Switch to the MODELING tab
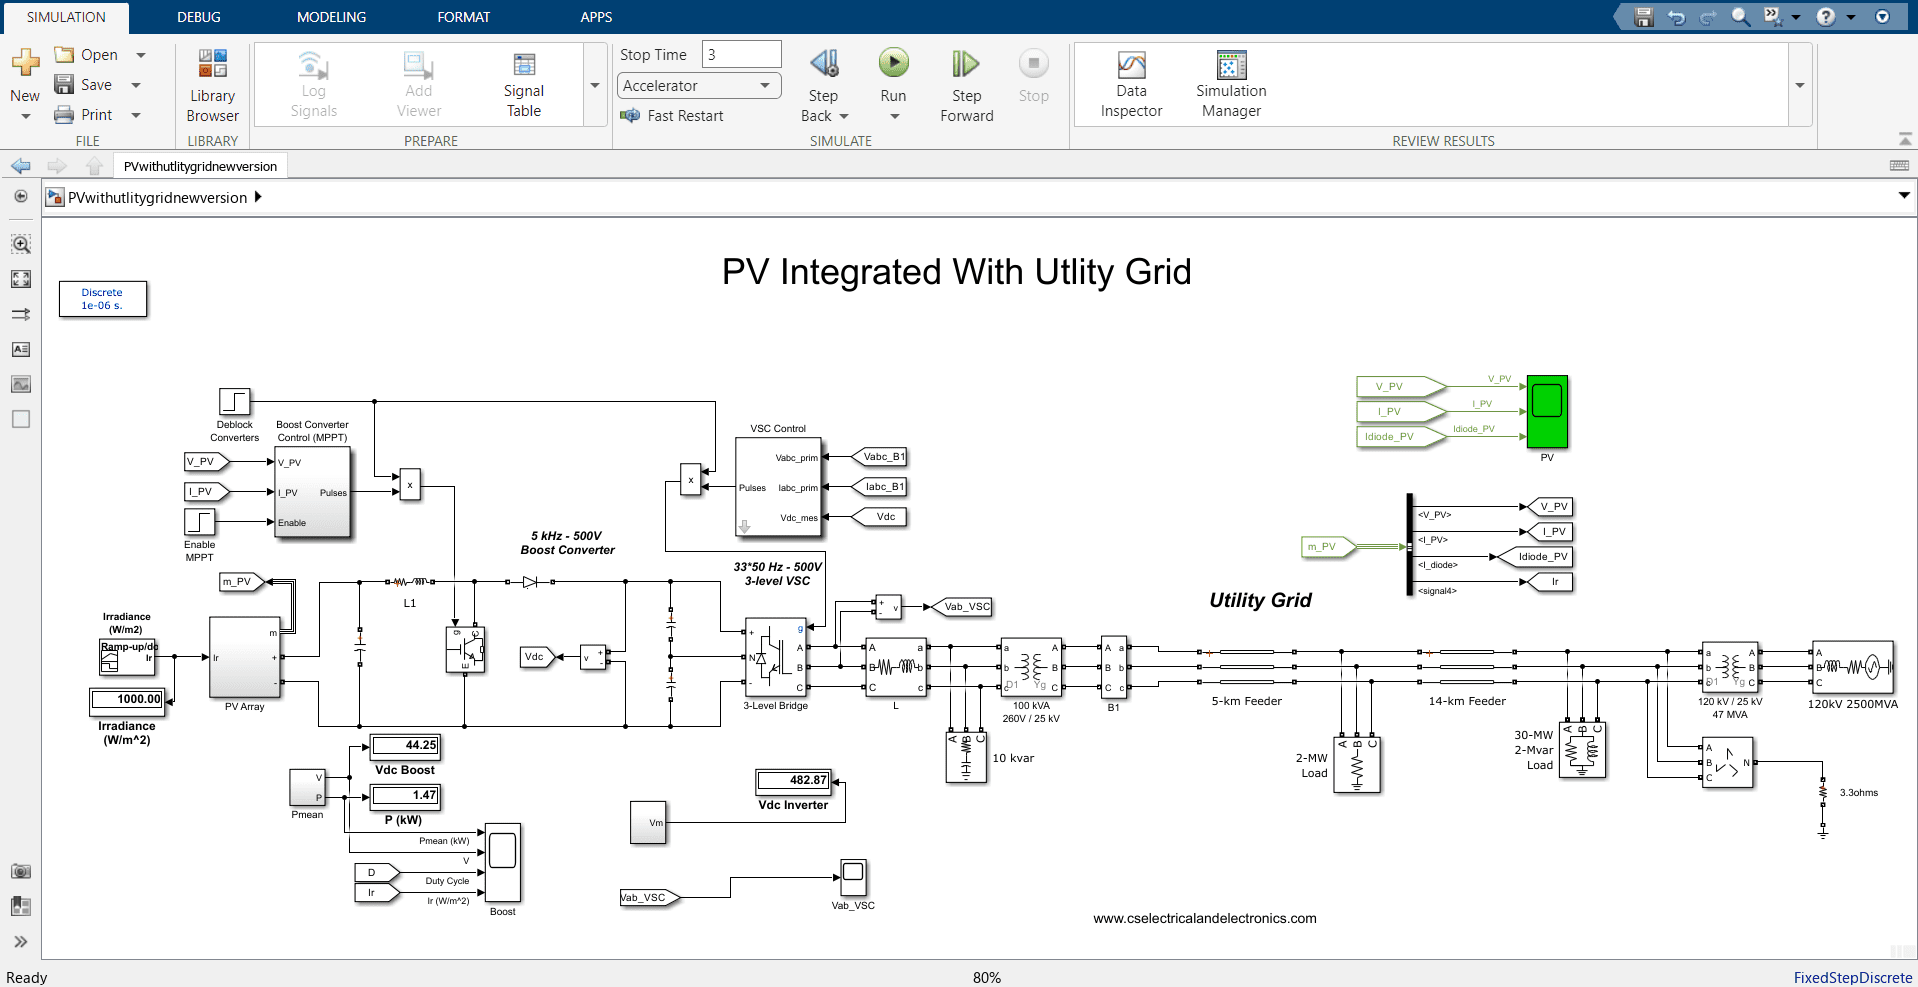Viewport: 1918px width, 987px height. (x=331, y=17)
